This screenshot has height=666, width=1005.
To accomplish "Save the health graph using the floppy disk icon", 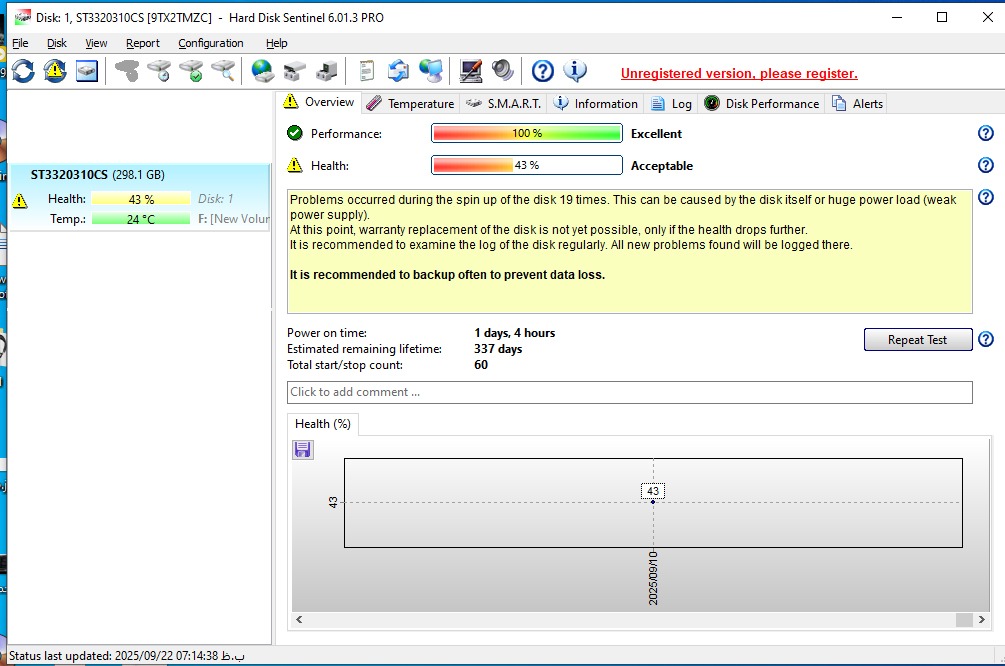I will (x=303, y=450).
